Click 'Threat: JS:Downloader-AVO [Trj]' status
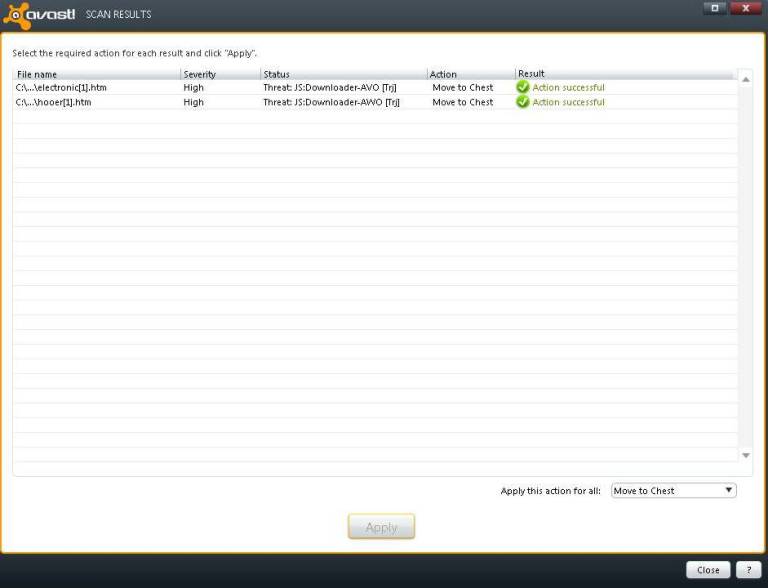Image resolution: width=768 pixels, height=588 pixels. tap(330, 88)
